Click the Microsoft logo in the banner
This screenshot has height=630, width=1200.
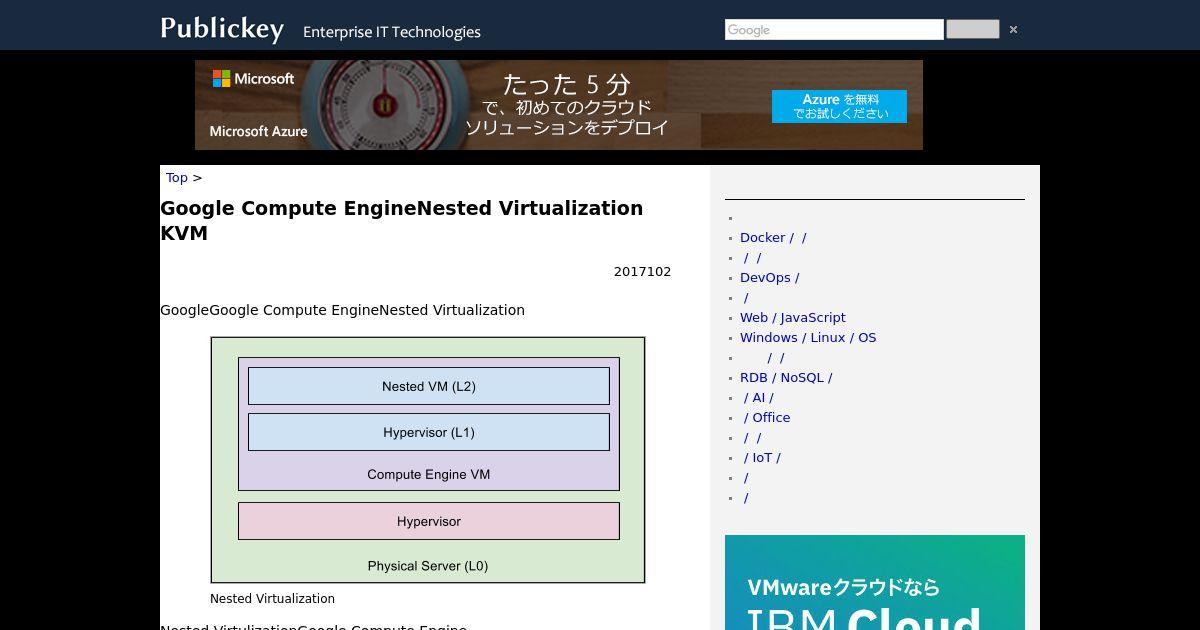click(x=253, y=79)
